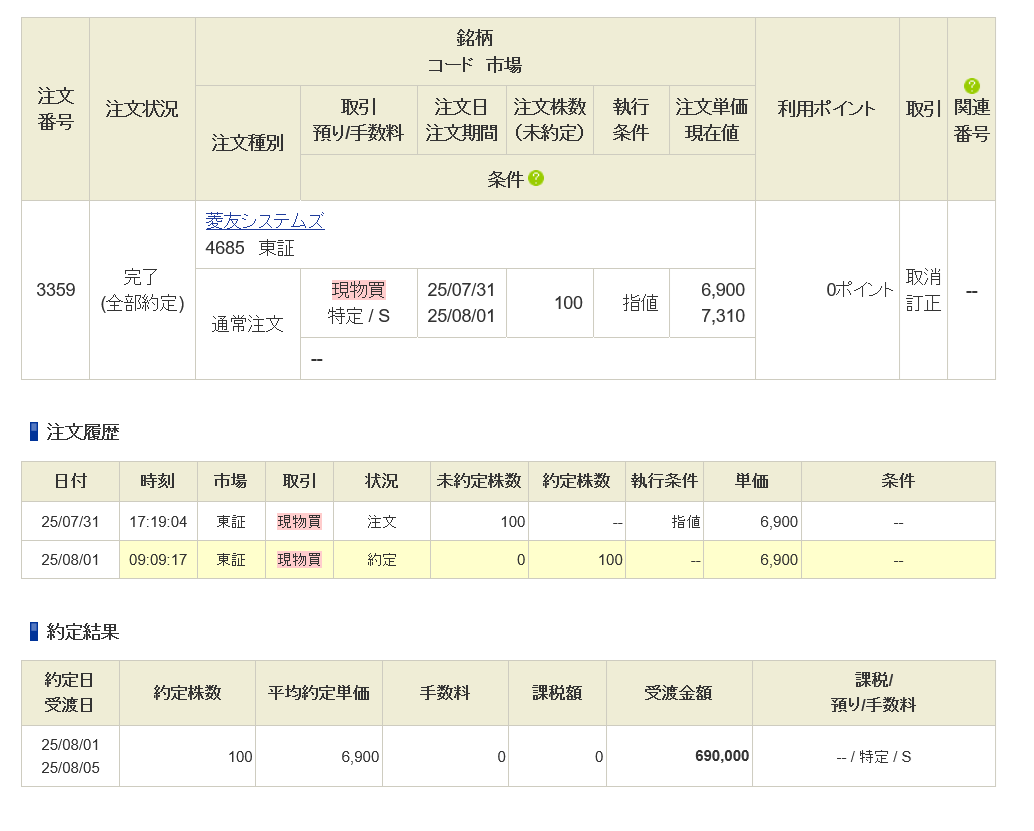Image resolution: width=1034 pixels, height=831 pixels.
Task: Click the 注文状況 column header
Action: tap(142, 108)
